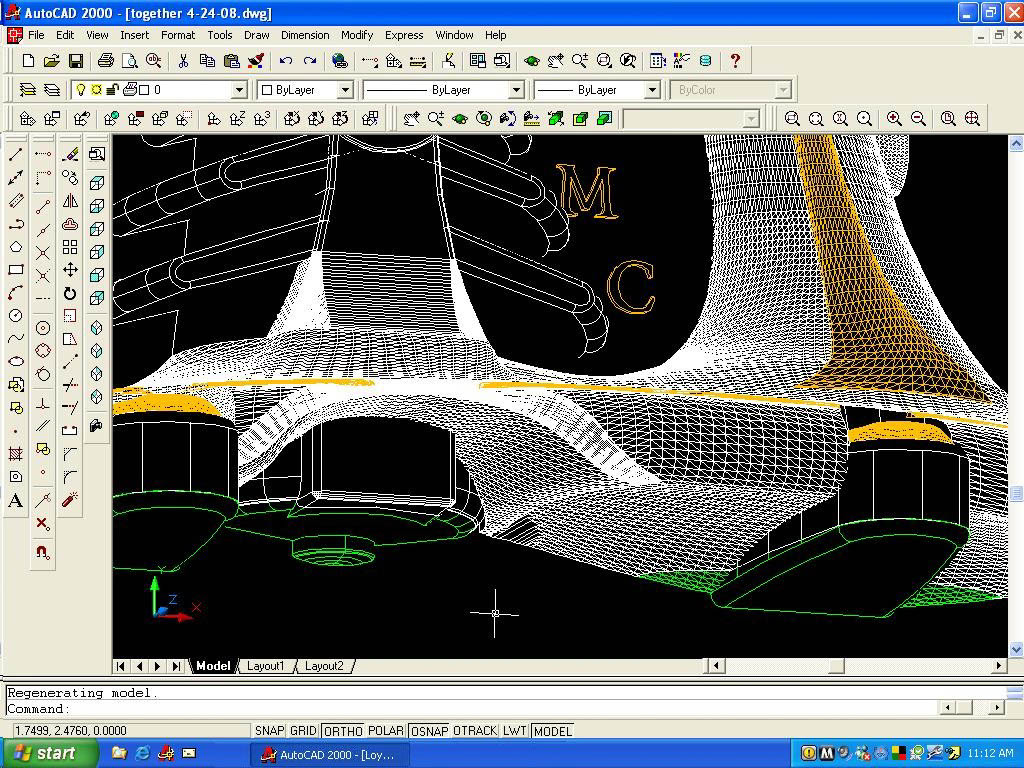Image resolution: width=1024 pixels, height=768 pixels.
Task: Click the MODEL button in status bar
Action: 552,731
